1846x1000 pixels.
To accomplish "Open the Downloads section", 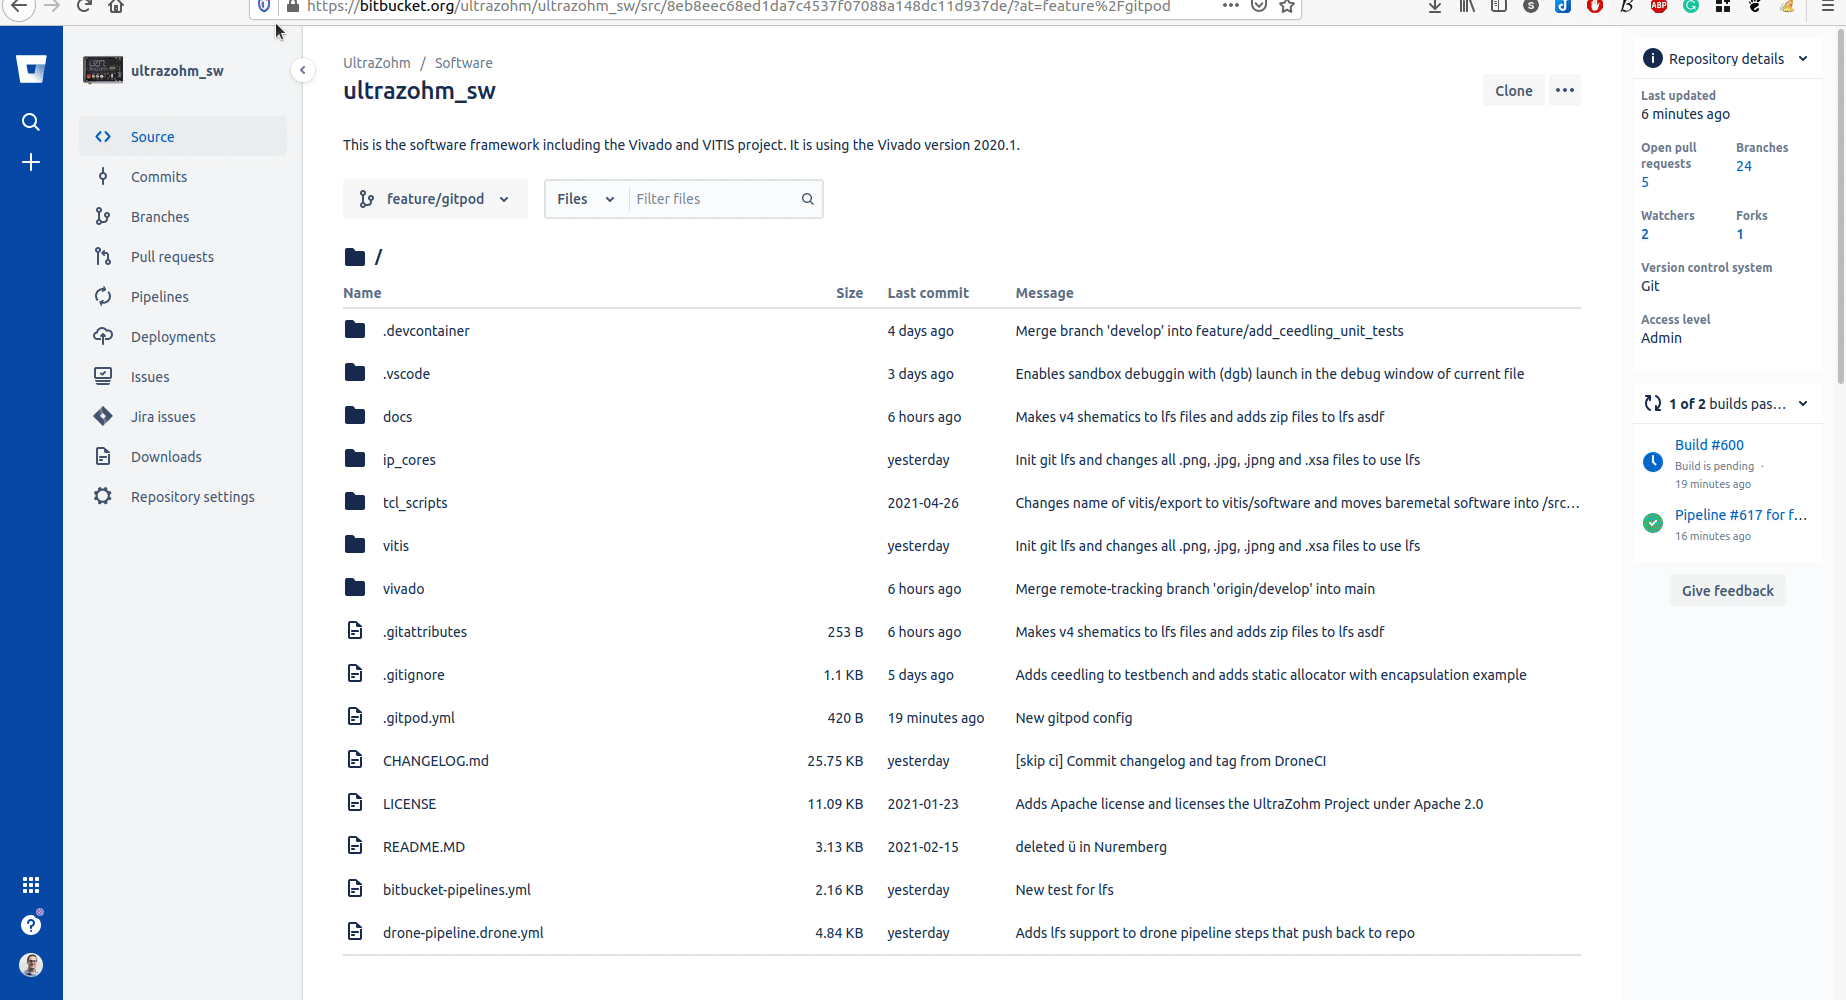I will coord(166,456).
